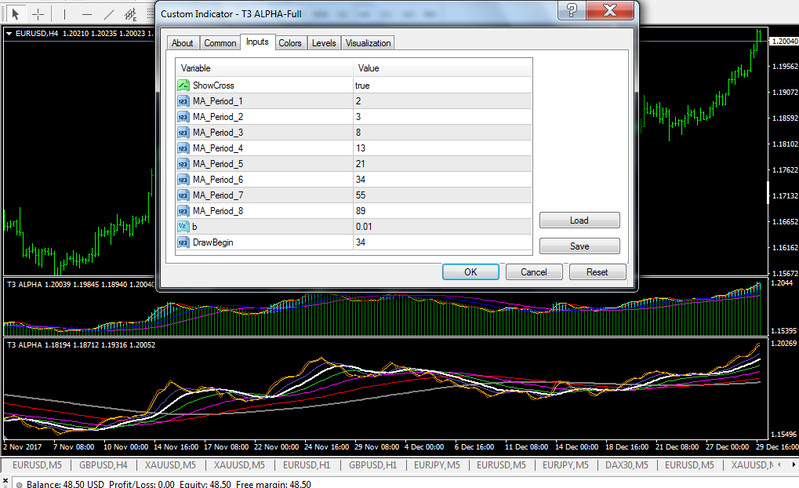The width and height of the screenshot is (799, 488).
Task: Click the Reset button
Action: tap(597, 271)
